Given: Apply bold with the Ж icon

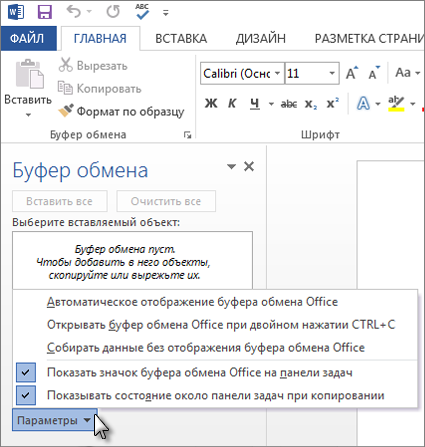Looking at the screenshot, I should point(211,103).
